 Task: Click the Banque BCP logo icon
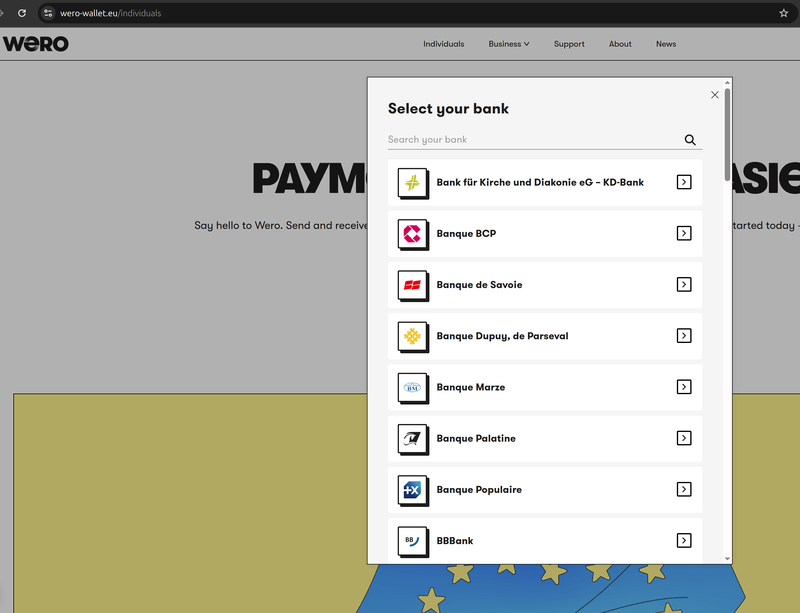pyautogui.click(x=413, y=234)
